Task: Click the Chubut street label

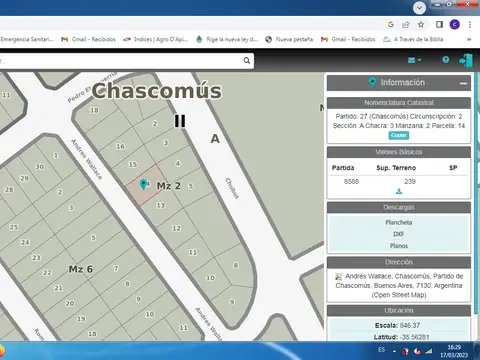Action: 232,188
